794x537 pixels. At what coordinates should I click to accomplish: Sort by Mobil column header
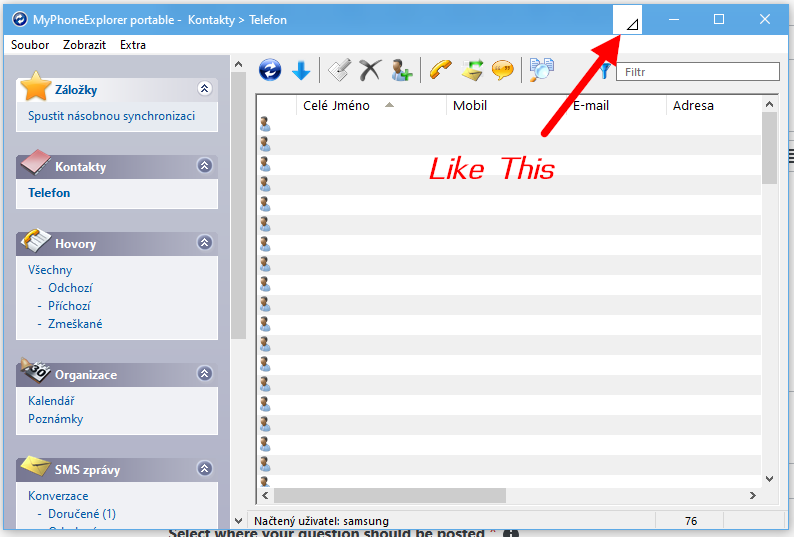(x=506, y=105)
